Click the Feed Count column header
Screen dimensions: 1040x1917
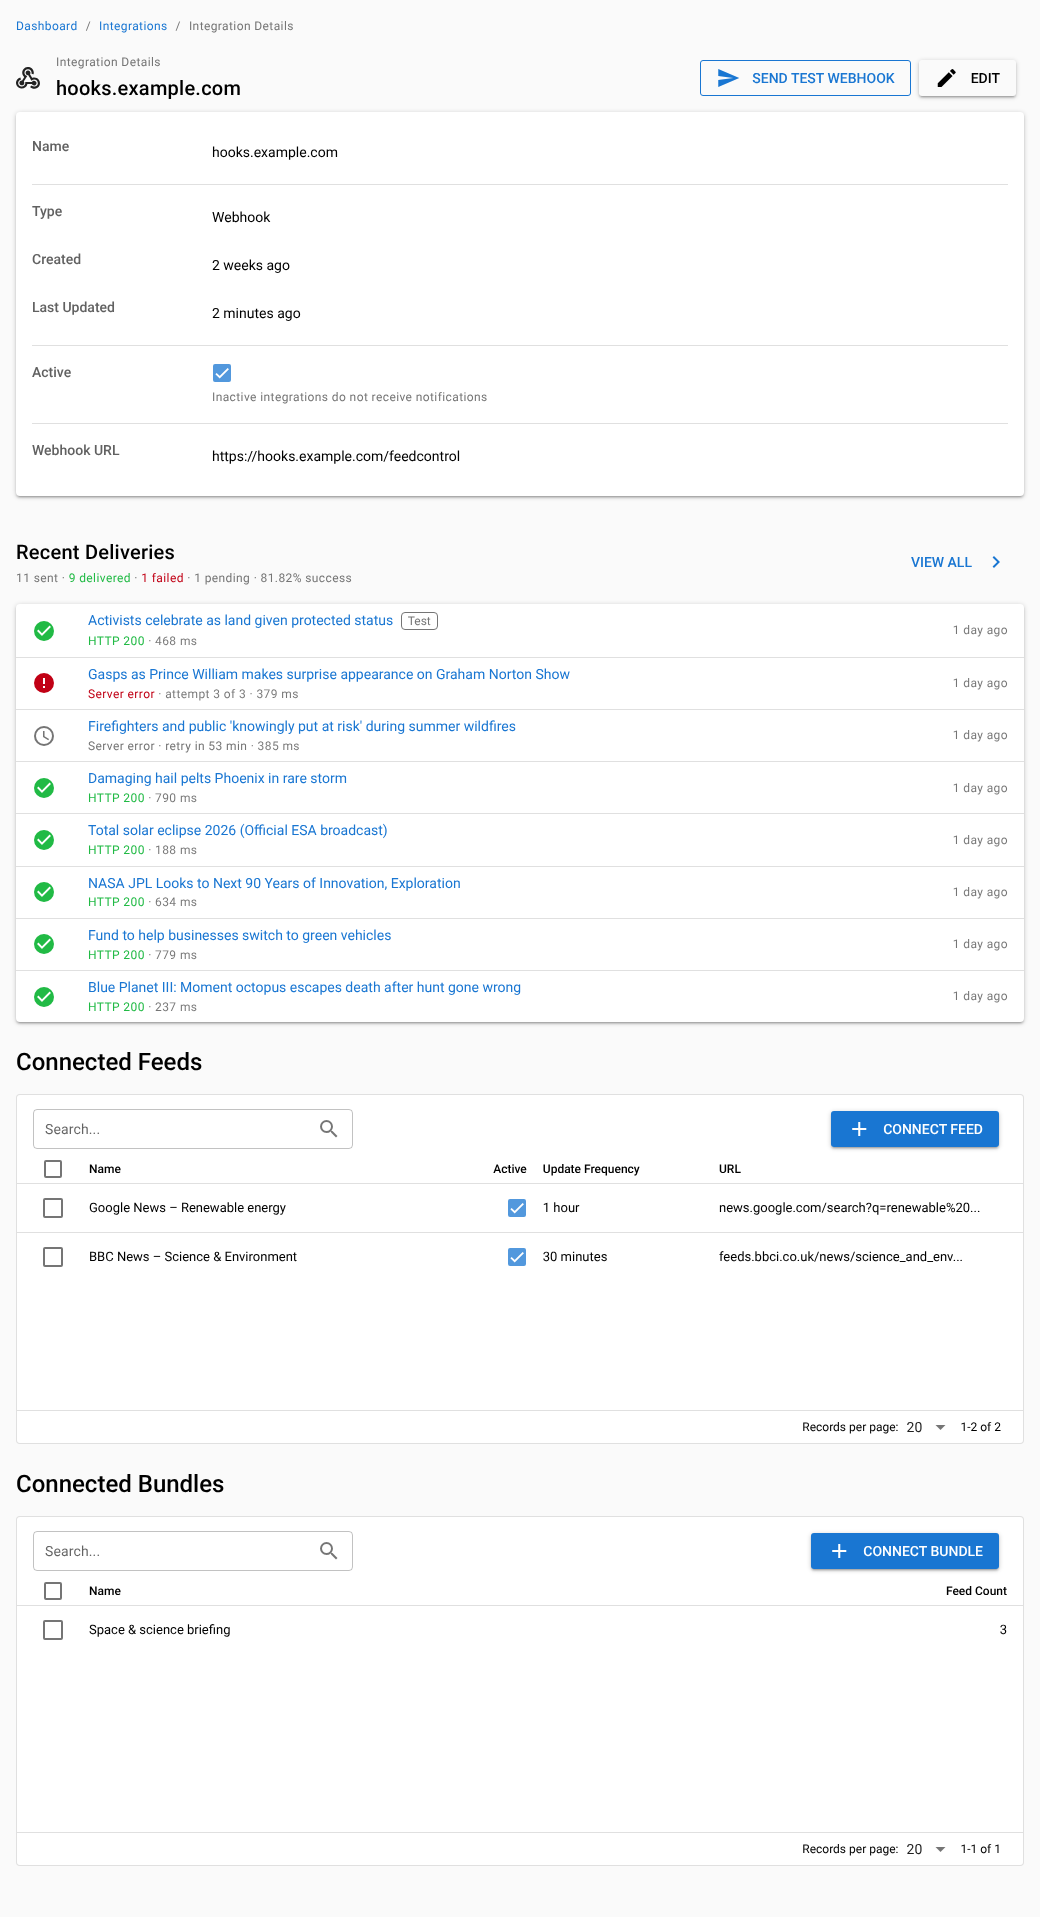(976, 1591)
